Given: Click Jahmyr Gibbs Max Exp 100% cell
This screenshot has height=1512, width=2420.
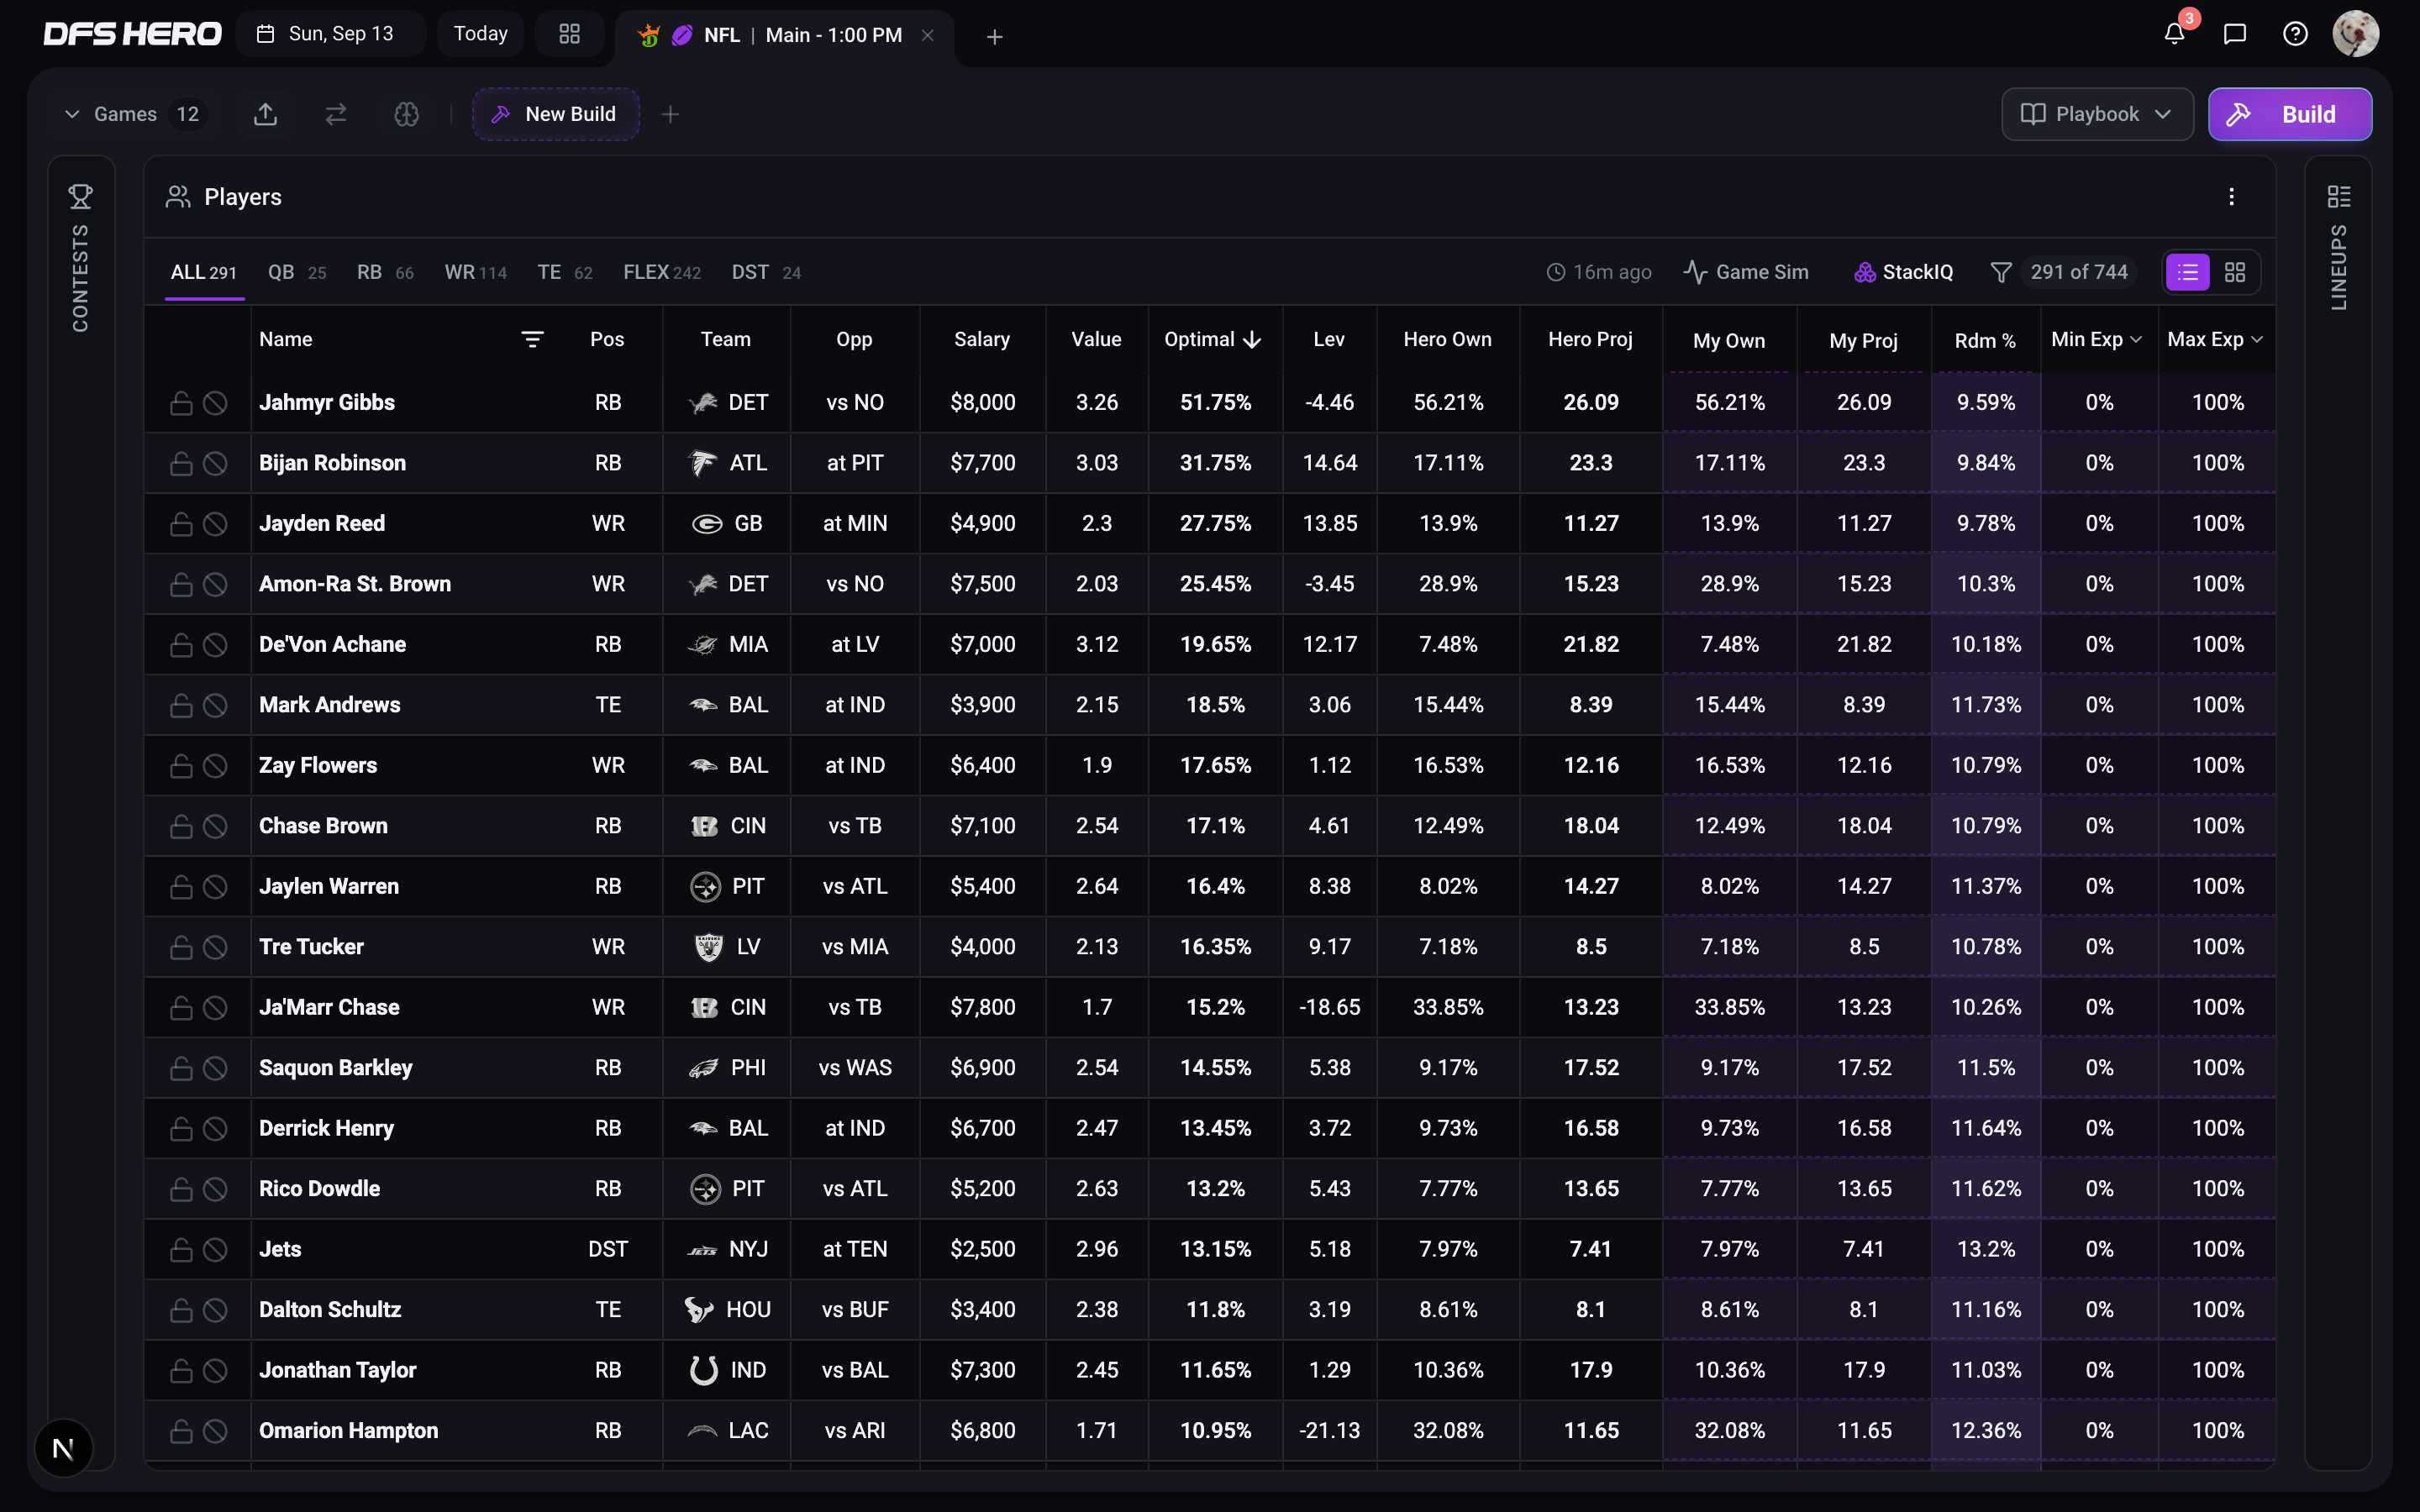Looking at the screenshot, I should [2217, 403].
